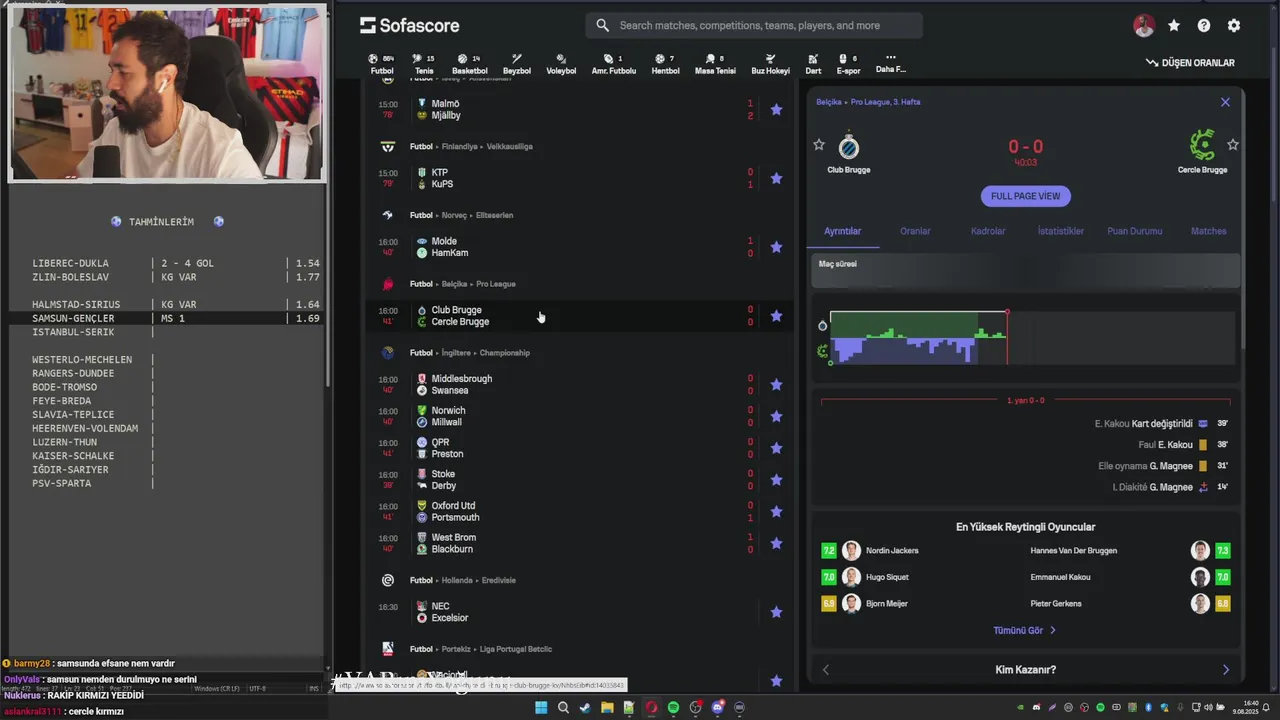Open the Basketbol sport category
Viewport: 1280px width, 720px height.
469,64
